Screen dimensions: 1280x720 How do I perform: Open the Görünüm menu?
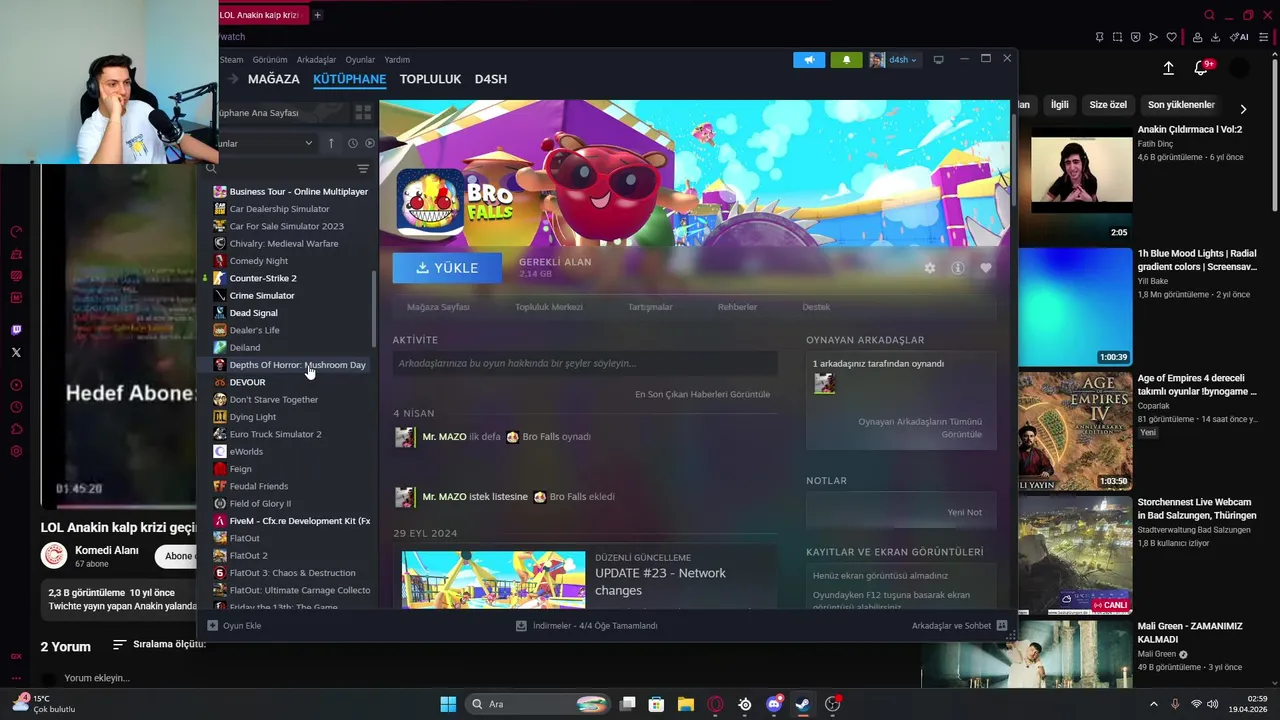270,60
